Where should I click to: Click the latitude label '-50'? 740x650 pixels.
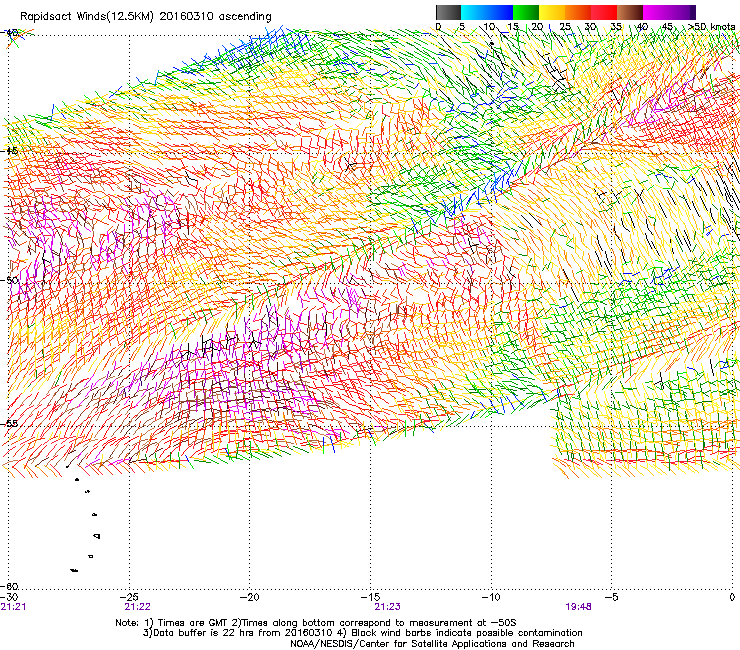pos(10,280)
